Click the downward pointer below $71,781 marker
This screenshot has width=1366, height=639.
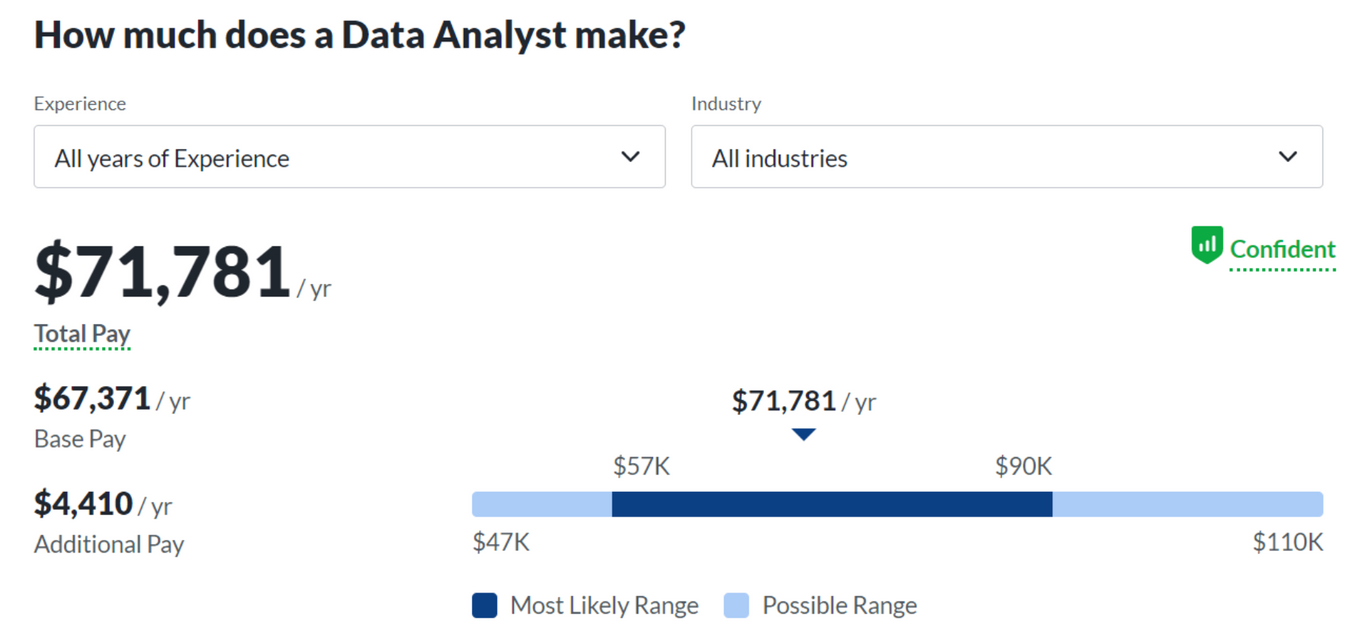(x=803, y=434)
